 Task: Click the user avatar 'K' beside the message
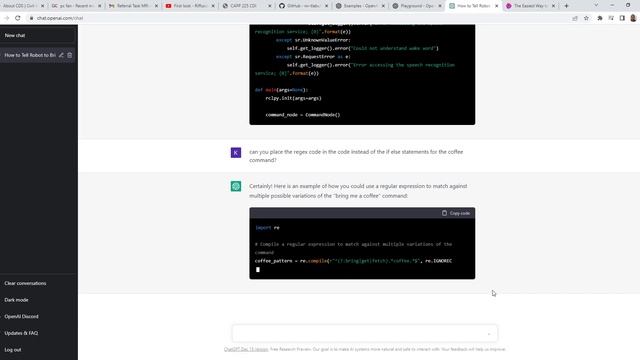point(236,153)
